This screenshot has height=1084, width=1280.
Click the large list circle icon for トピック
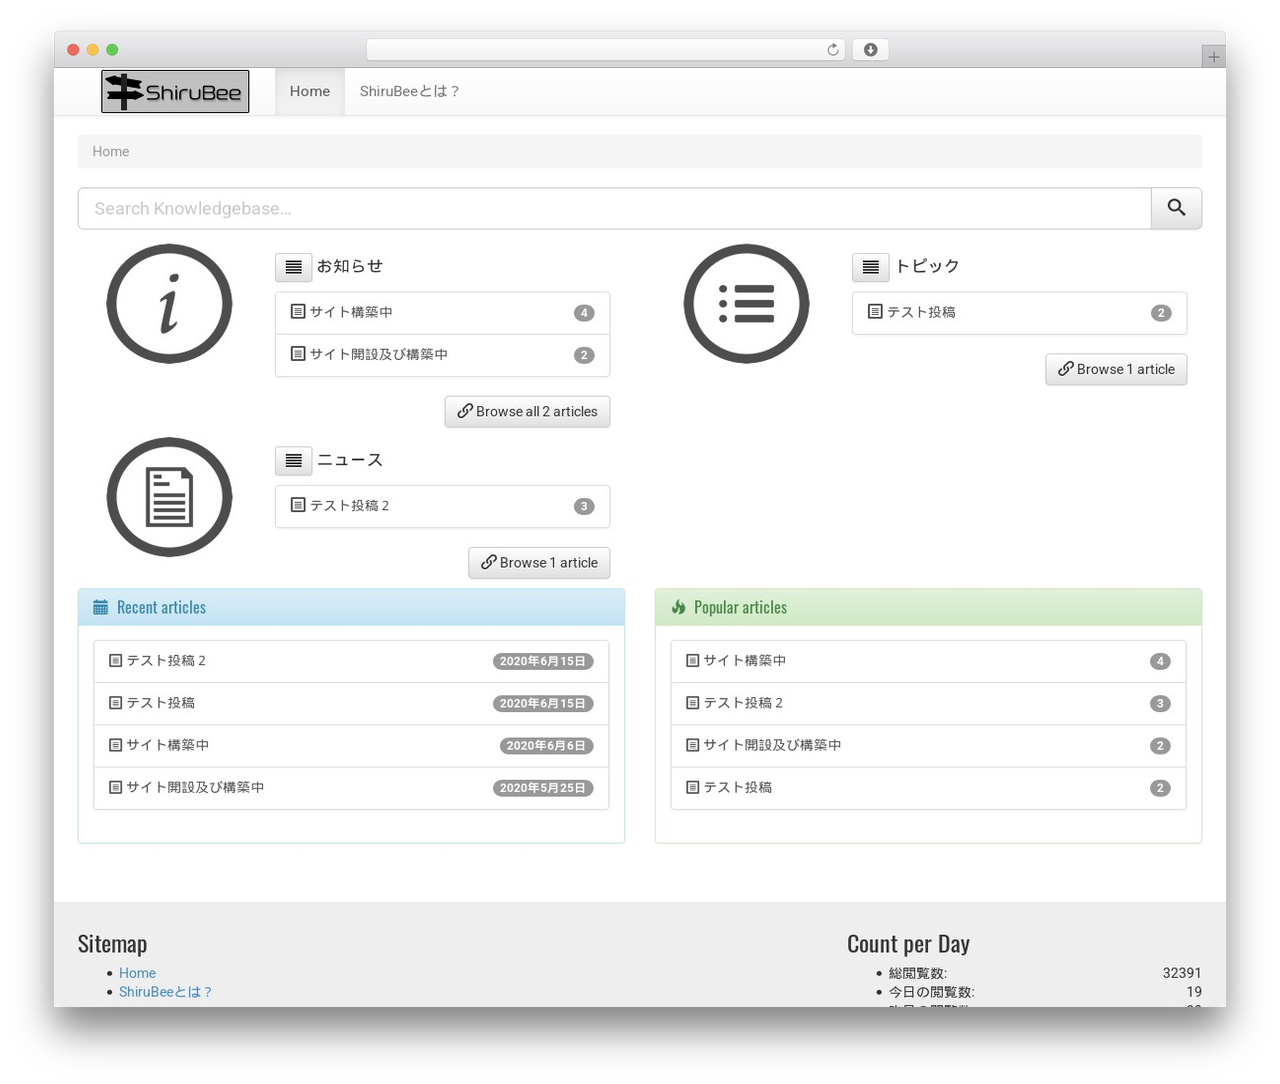click(746, 304)
